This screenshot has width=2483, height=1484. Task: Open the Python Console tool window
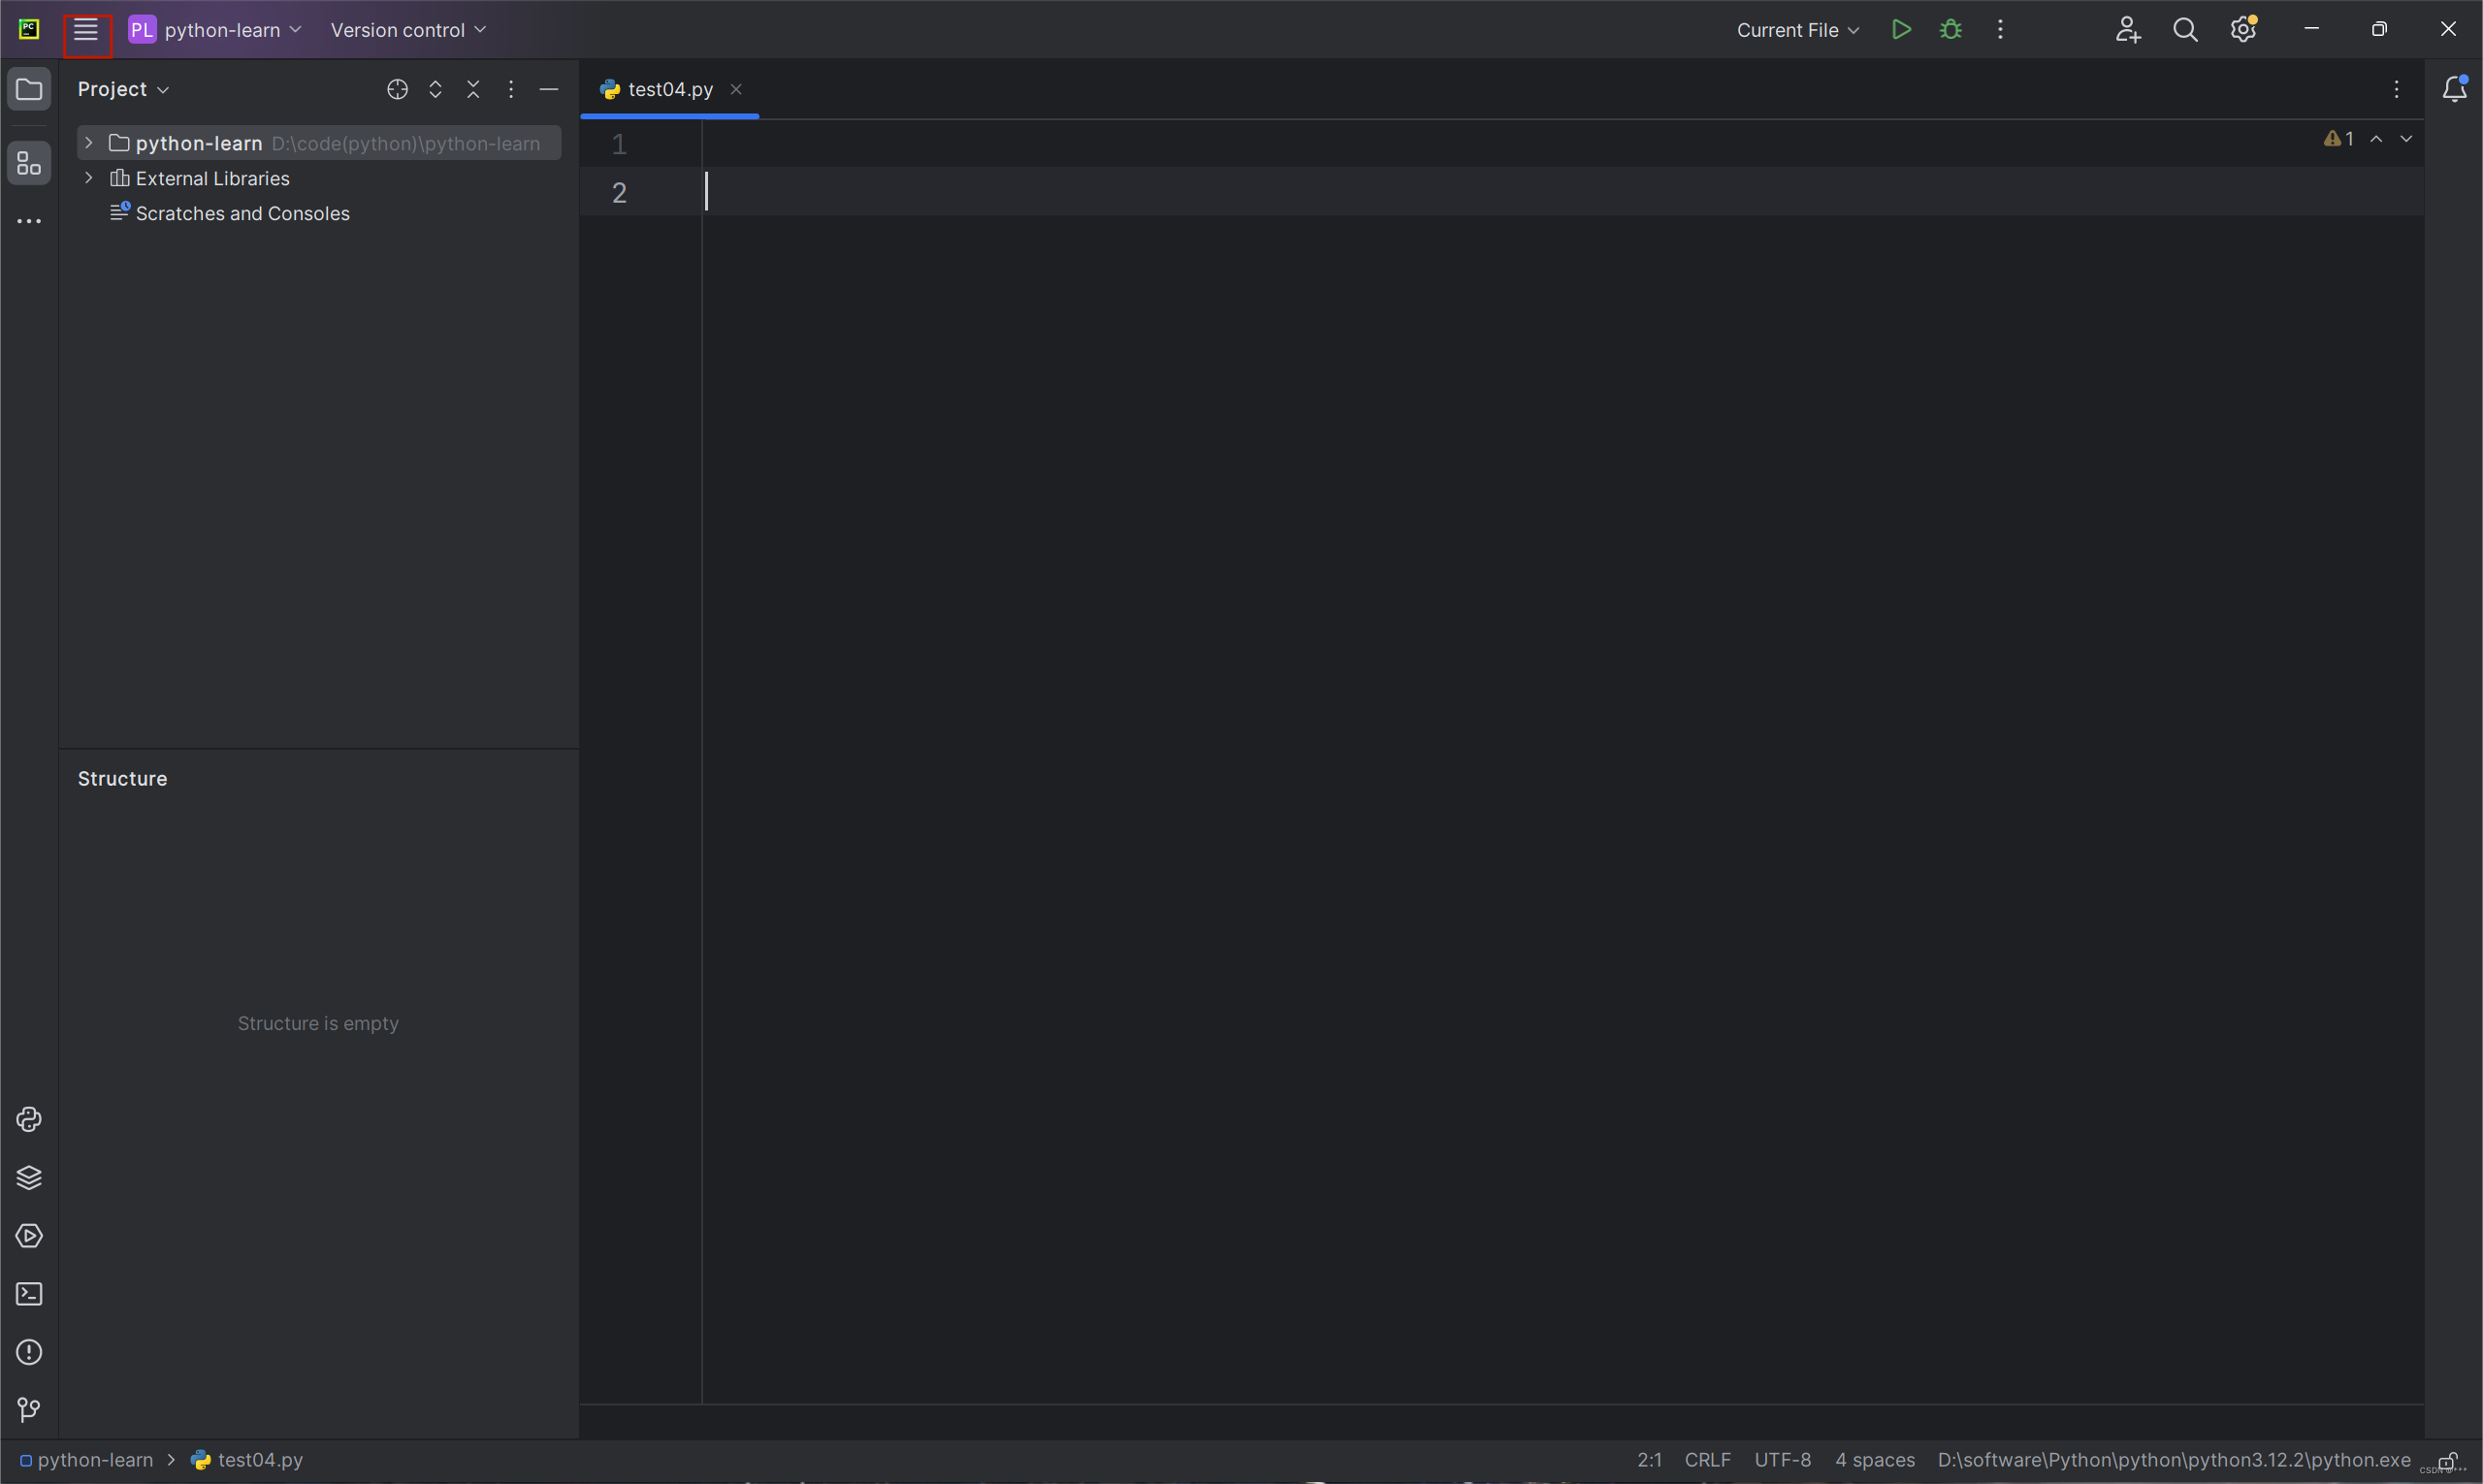click(x=29, y=1119)
